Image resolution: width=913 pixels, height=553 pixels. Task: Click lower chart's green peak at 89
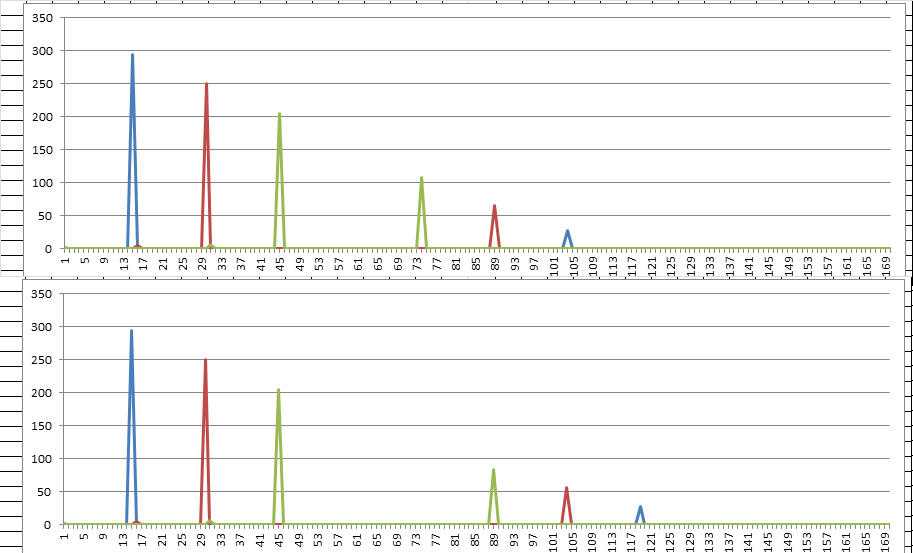pyautogui.click(x=493, y=497)
